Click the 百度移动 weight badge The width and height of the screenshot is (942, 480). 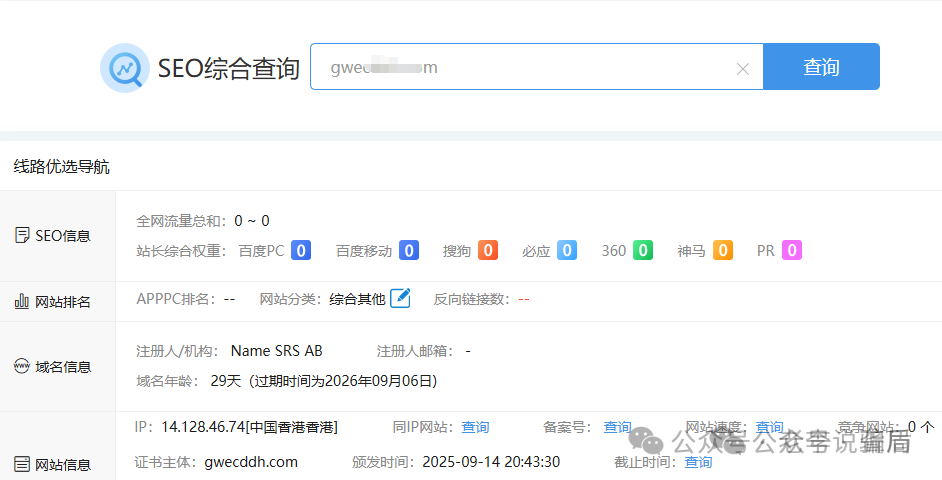(x=409, y=250)
